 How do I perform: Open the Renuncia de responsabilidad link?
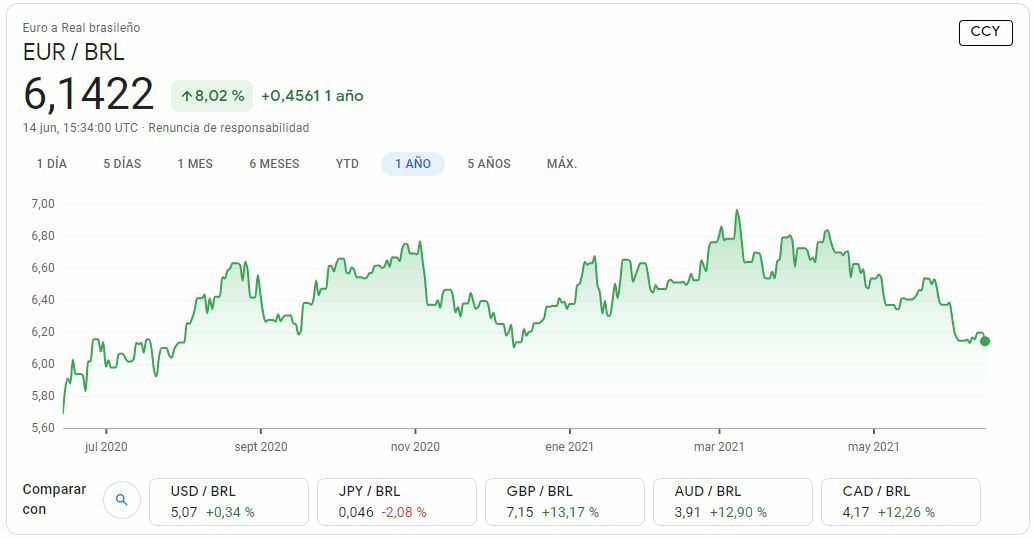(229, 128)
